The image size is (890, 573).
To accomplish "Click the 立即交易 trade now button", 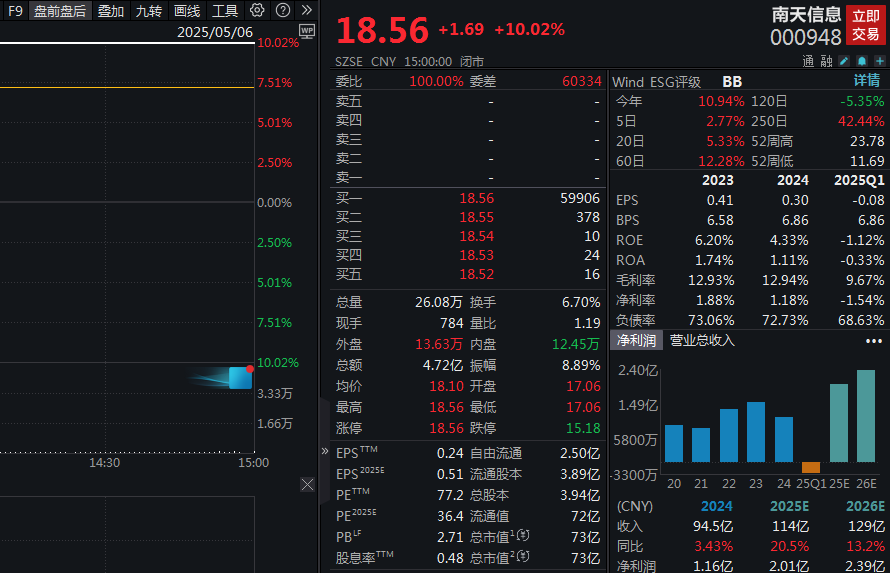I will (x=866, y=25).
